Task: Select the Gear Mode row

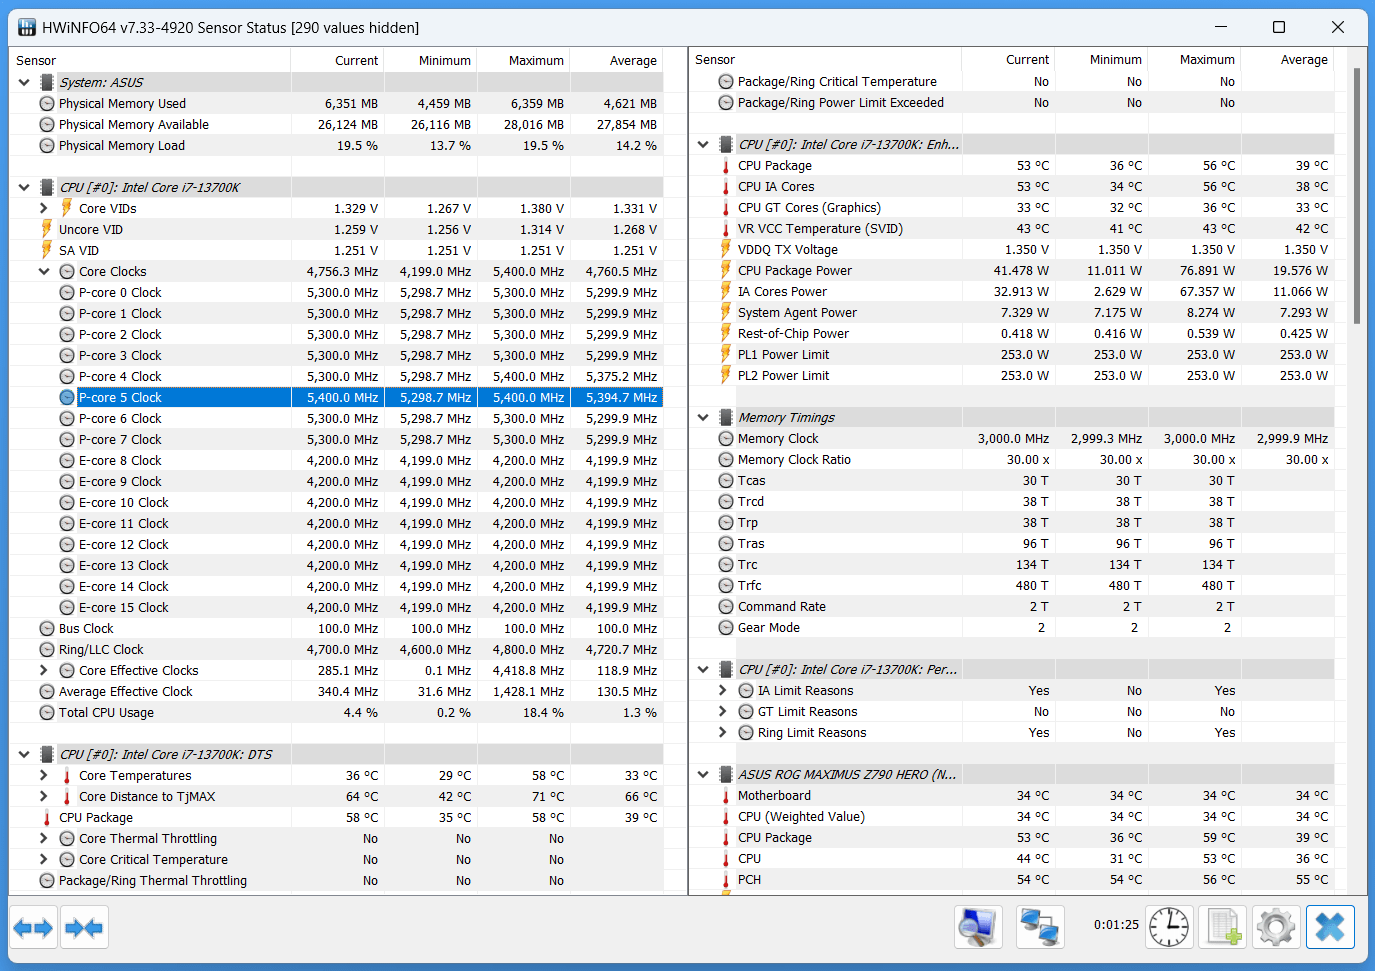Action: click(x=1012, y=627)
